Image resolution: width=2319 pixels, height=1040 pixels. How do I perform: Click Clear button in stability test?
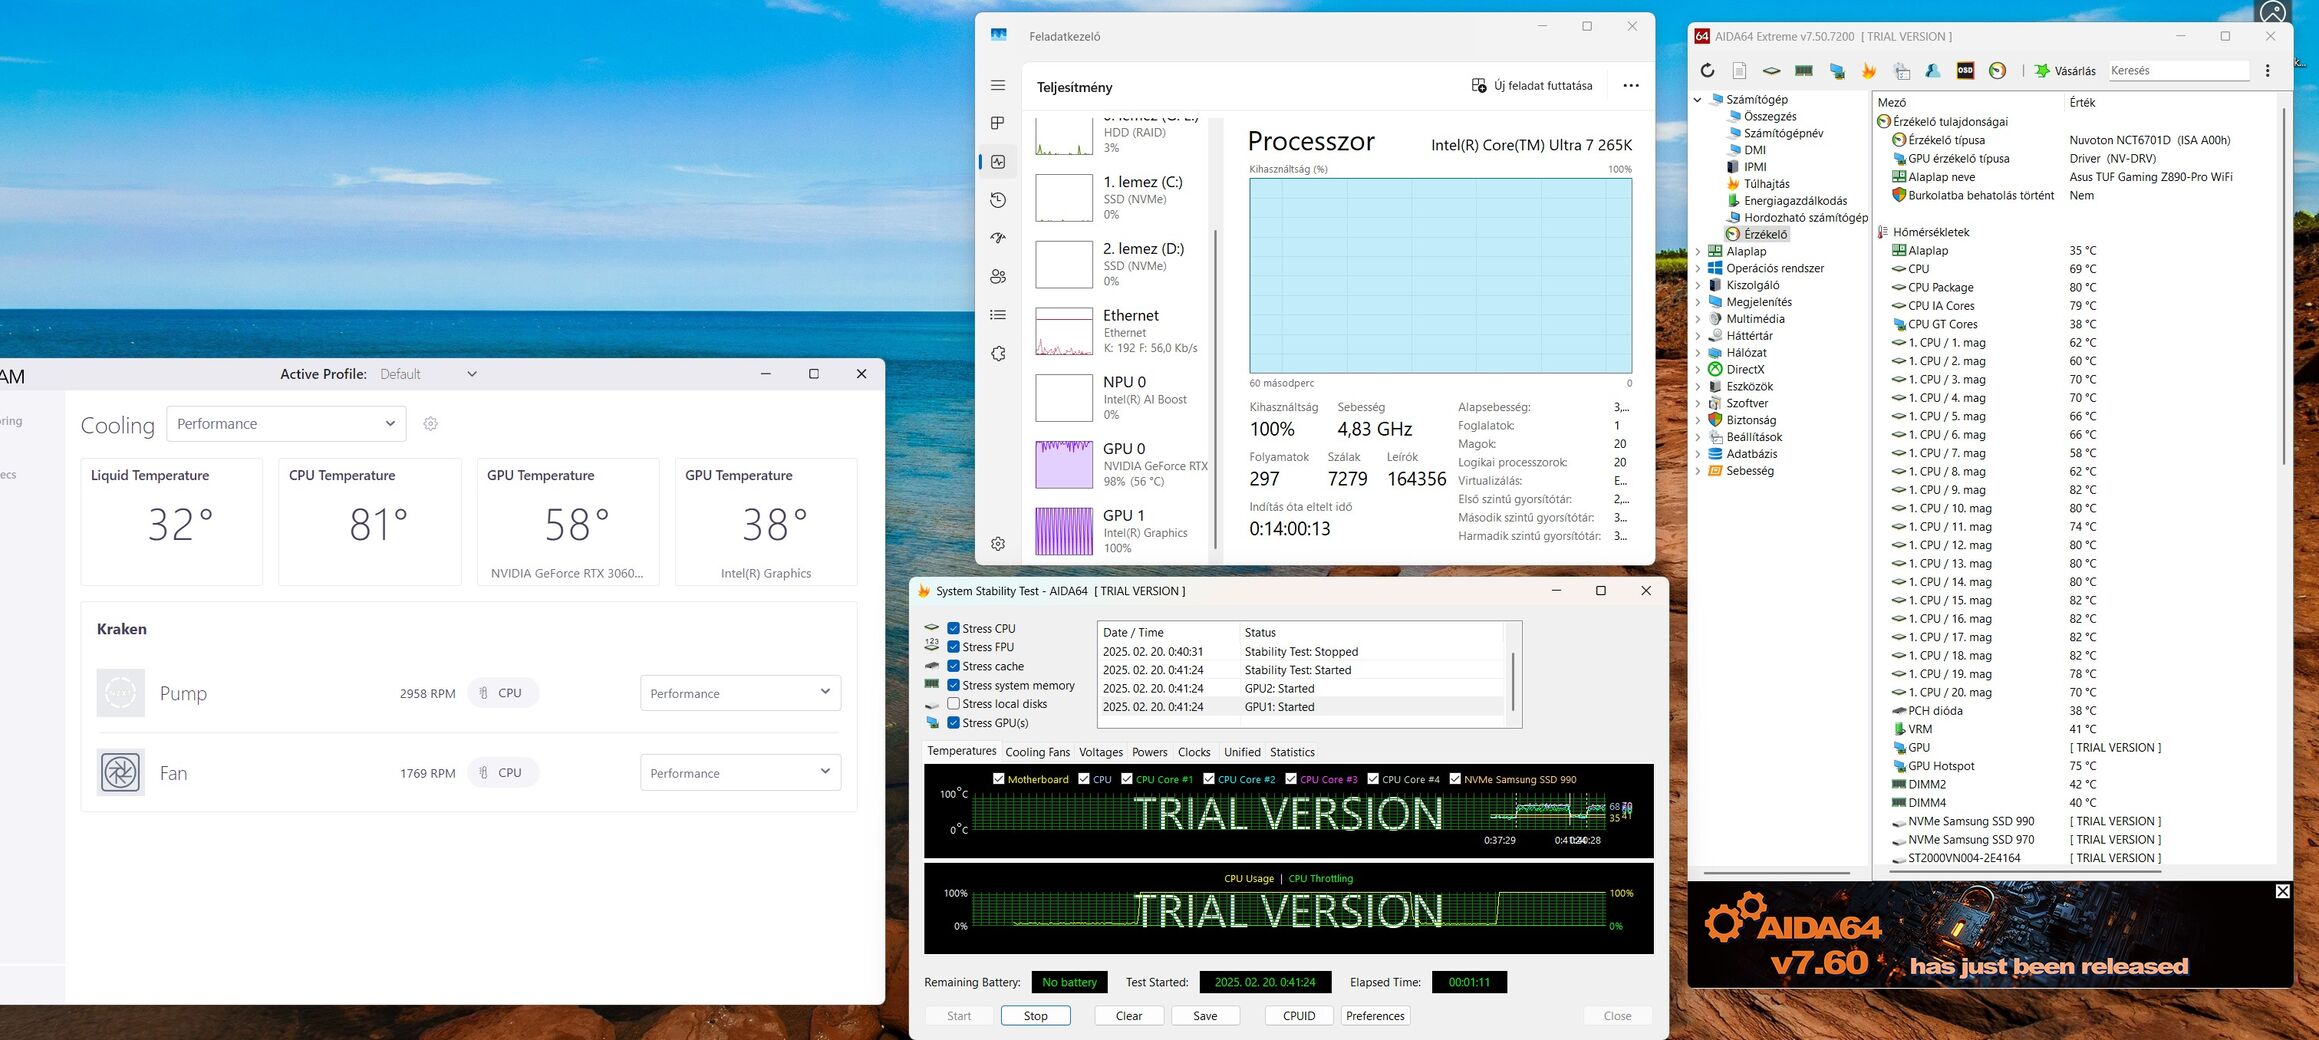click(x=1129, y=1016)
